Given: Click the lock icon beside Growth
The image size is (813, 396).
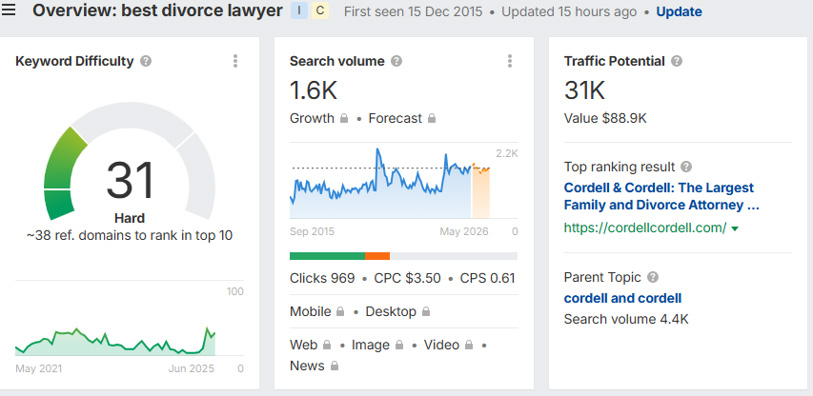Looking at the screenshot, I should tap(344, 119).
